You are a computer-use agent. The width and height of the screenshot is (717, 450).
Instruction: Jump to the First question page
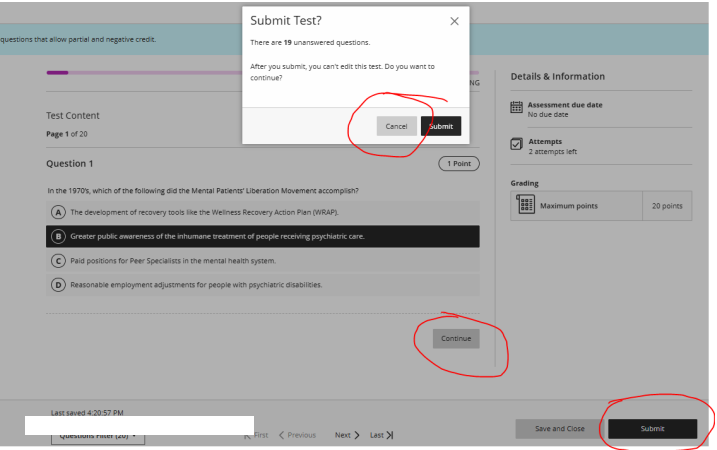coord(257,435)
